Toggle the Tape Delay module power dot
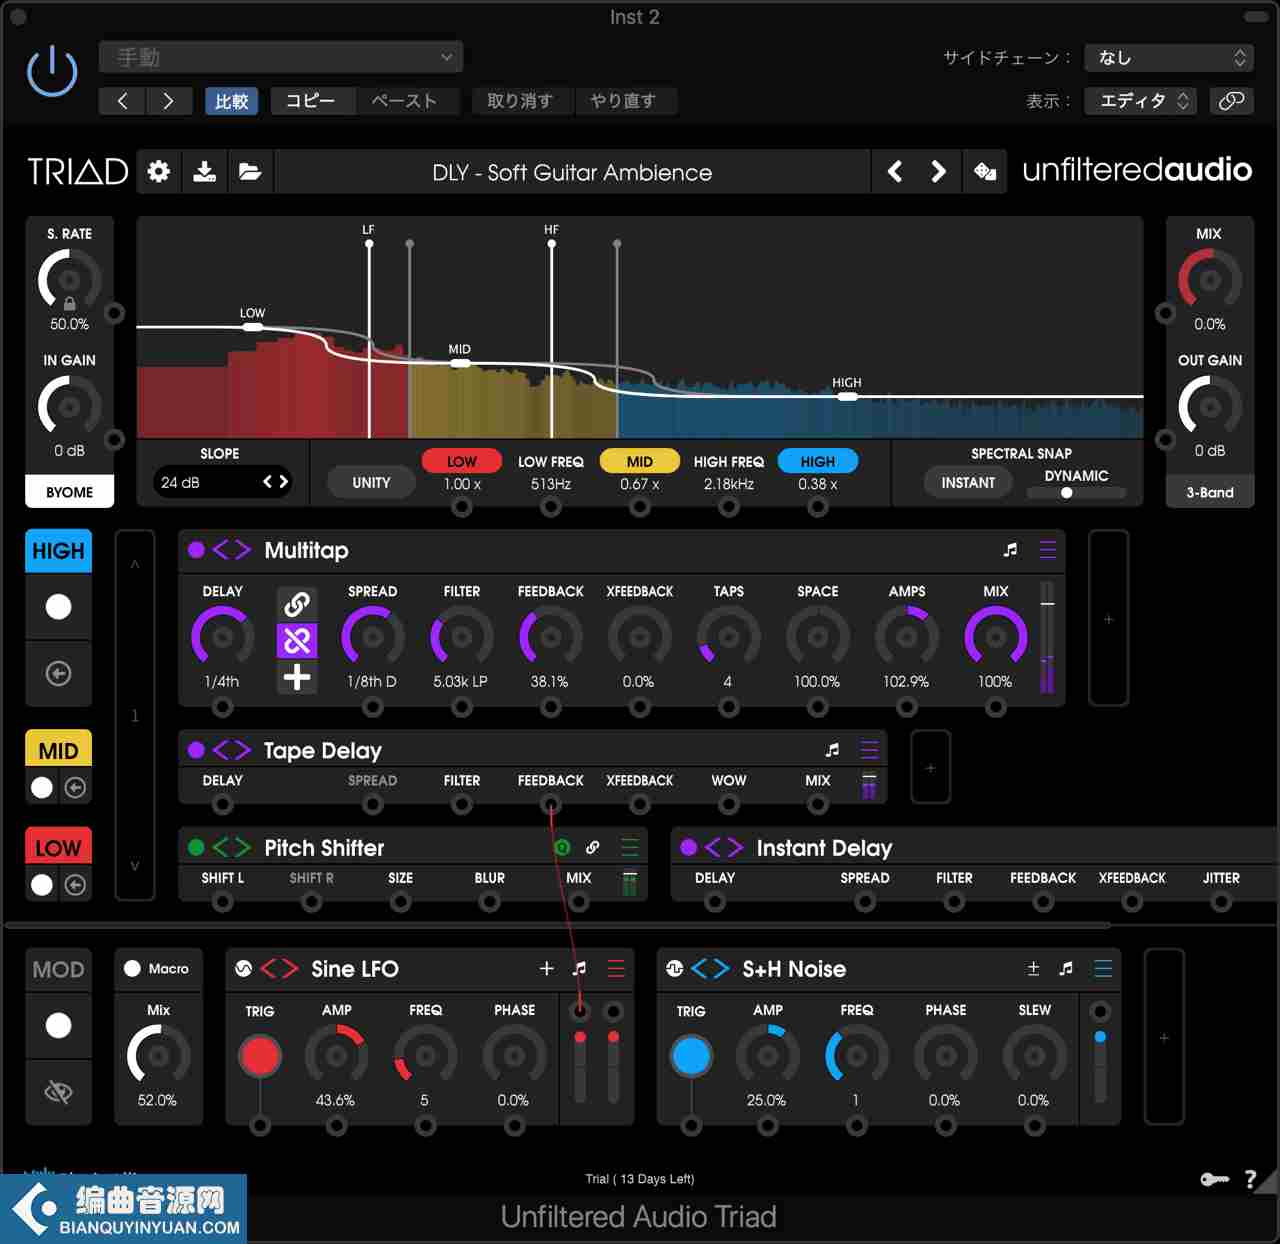This screenshot has height=1244, width=1280. click(x=196, y=749)
